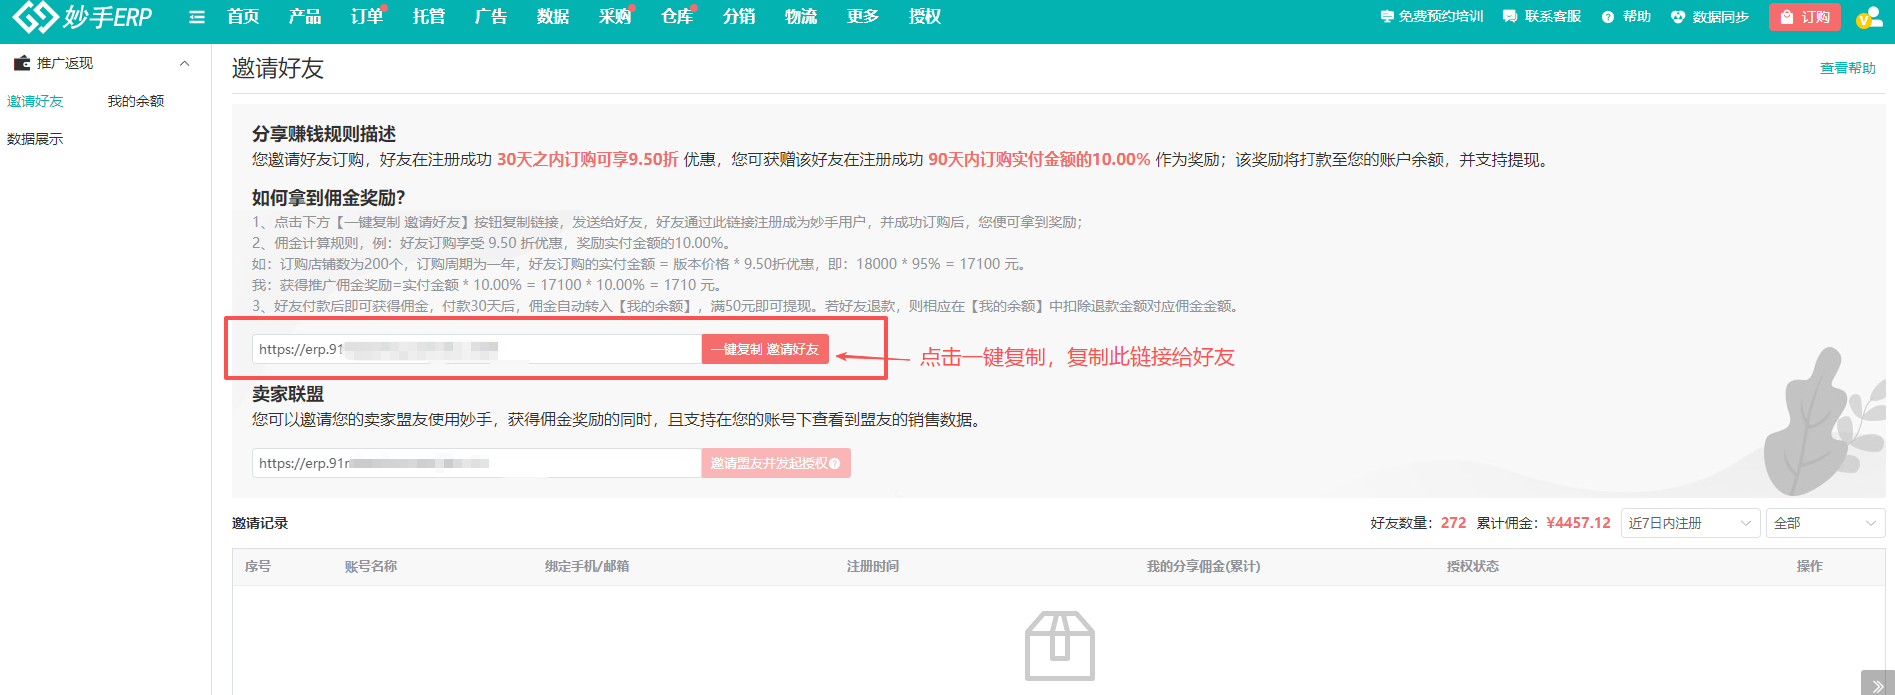Open the 更多 menu
The width and height of the screenshot is (1895, 695).
click(863, 17)
